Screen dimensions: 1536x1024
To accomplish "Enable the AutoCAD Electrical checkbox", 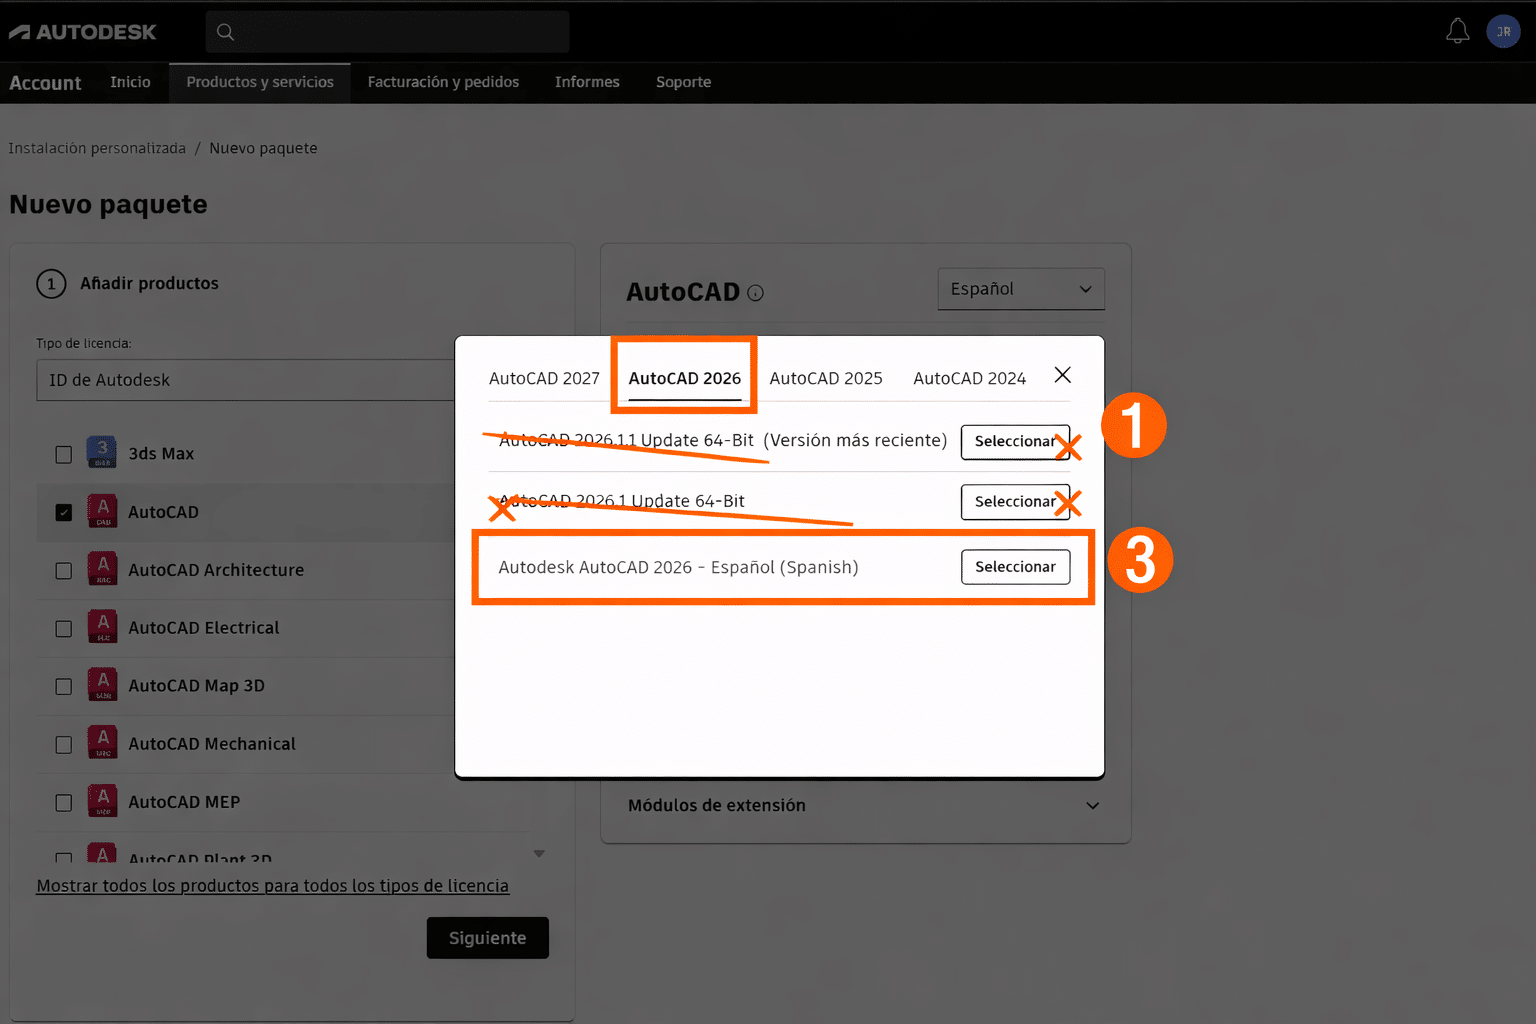I will (63, 627).
